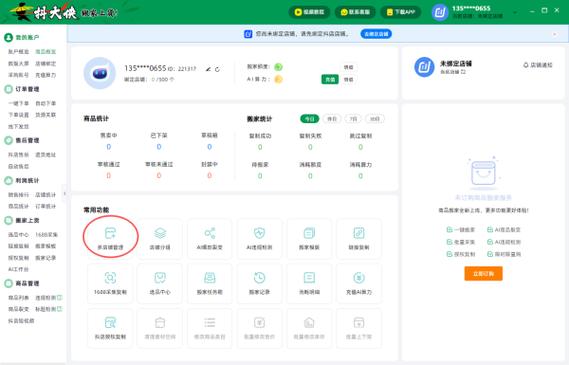Select the 搬家上货 sidebar section
The image size is (569, 365).
tap(22, 220)
